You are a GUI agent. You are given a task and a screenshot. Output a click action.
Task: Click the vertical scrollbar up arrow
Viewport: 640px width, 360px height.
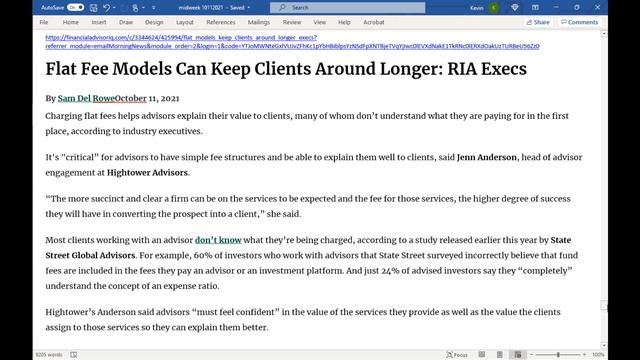click(x=604, y=34)
